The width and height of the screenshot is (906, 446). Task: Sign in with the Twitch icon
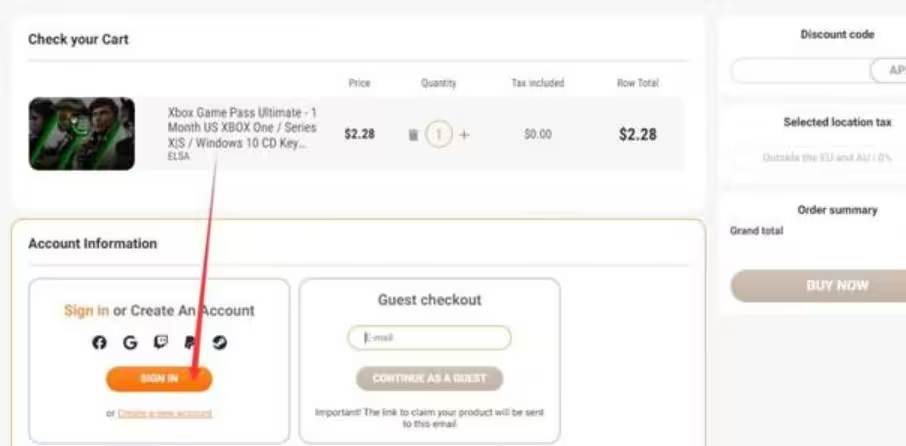pyautogui.click(x=161, y=343)
